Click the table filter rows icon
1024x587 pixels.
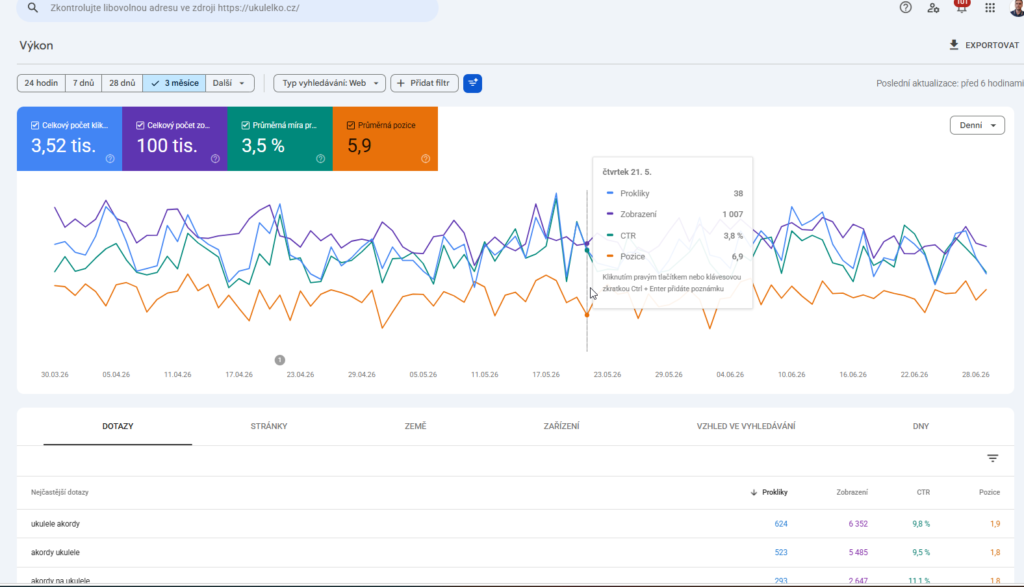[x=993, y=458]
